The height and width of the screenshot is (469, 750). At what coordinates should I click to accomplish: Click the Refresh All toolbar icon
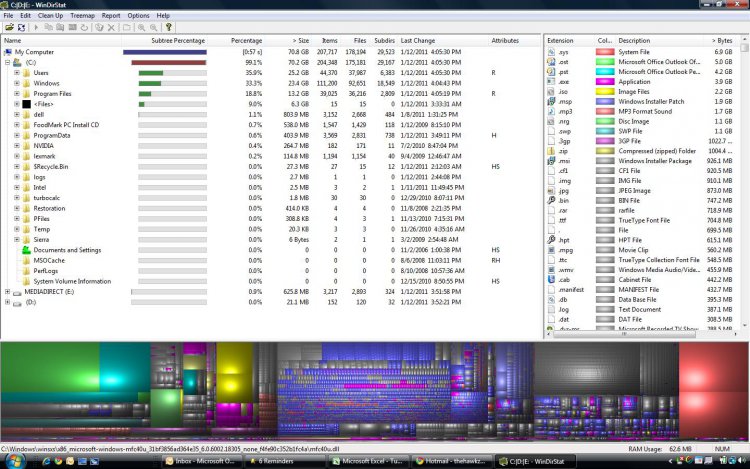click(x=22, y=28)
